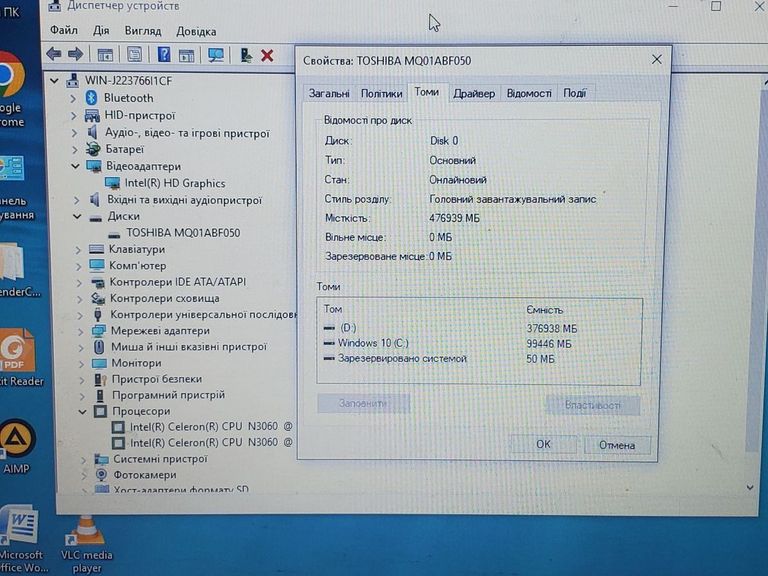
Task: Expand the Bluetooth category
Action: [73, 98]
